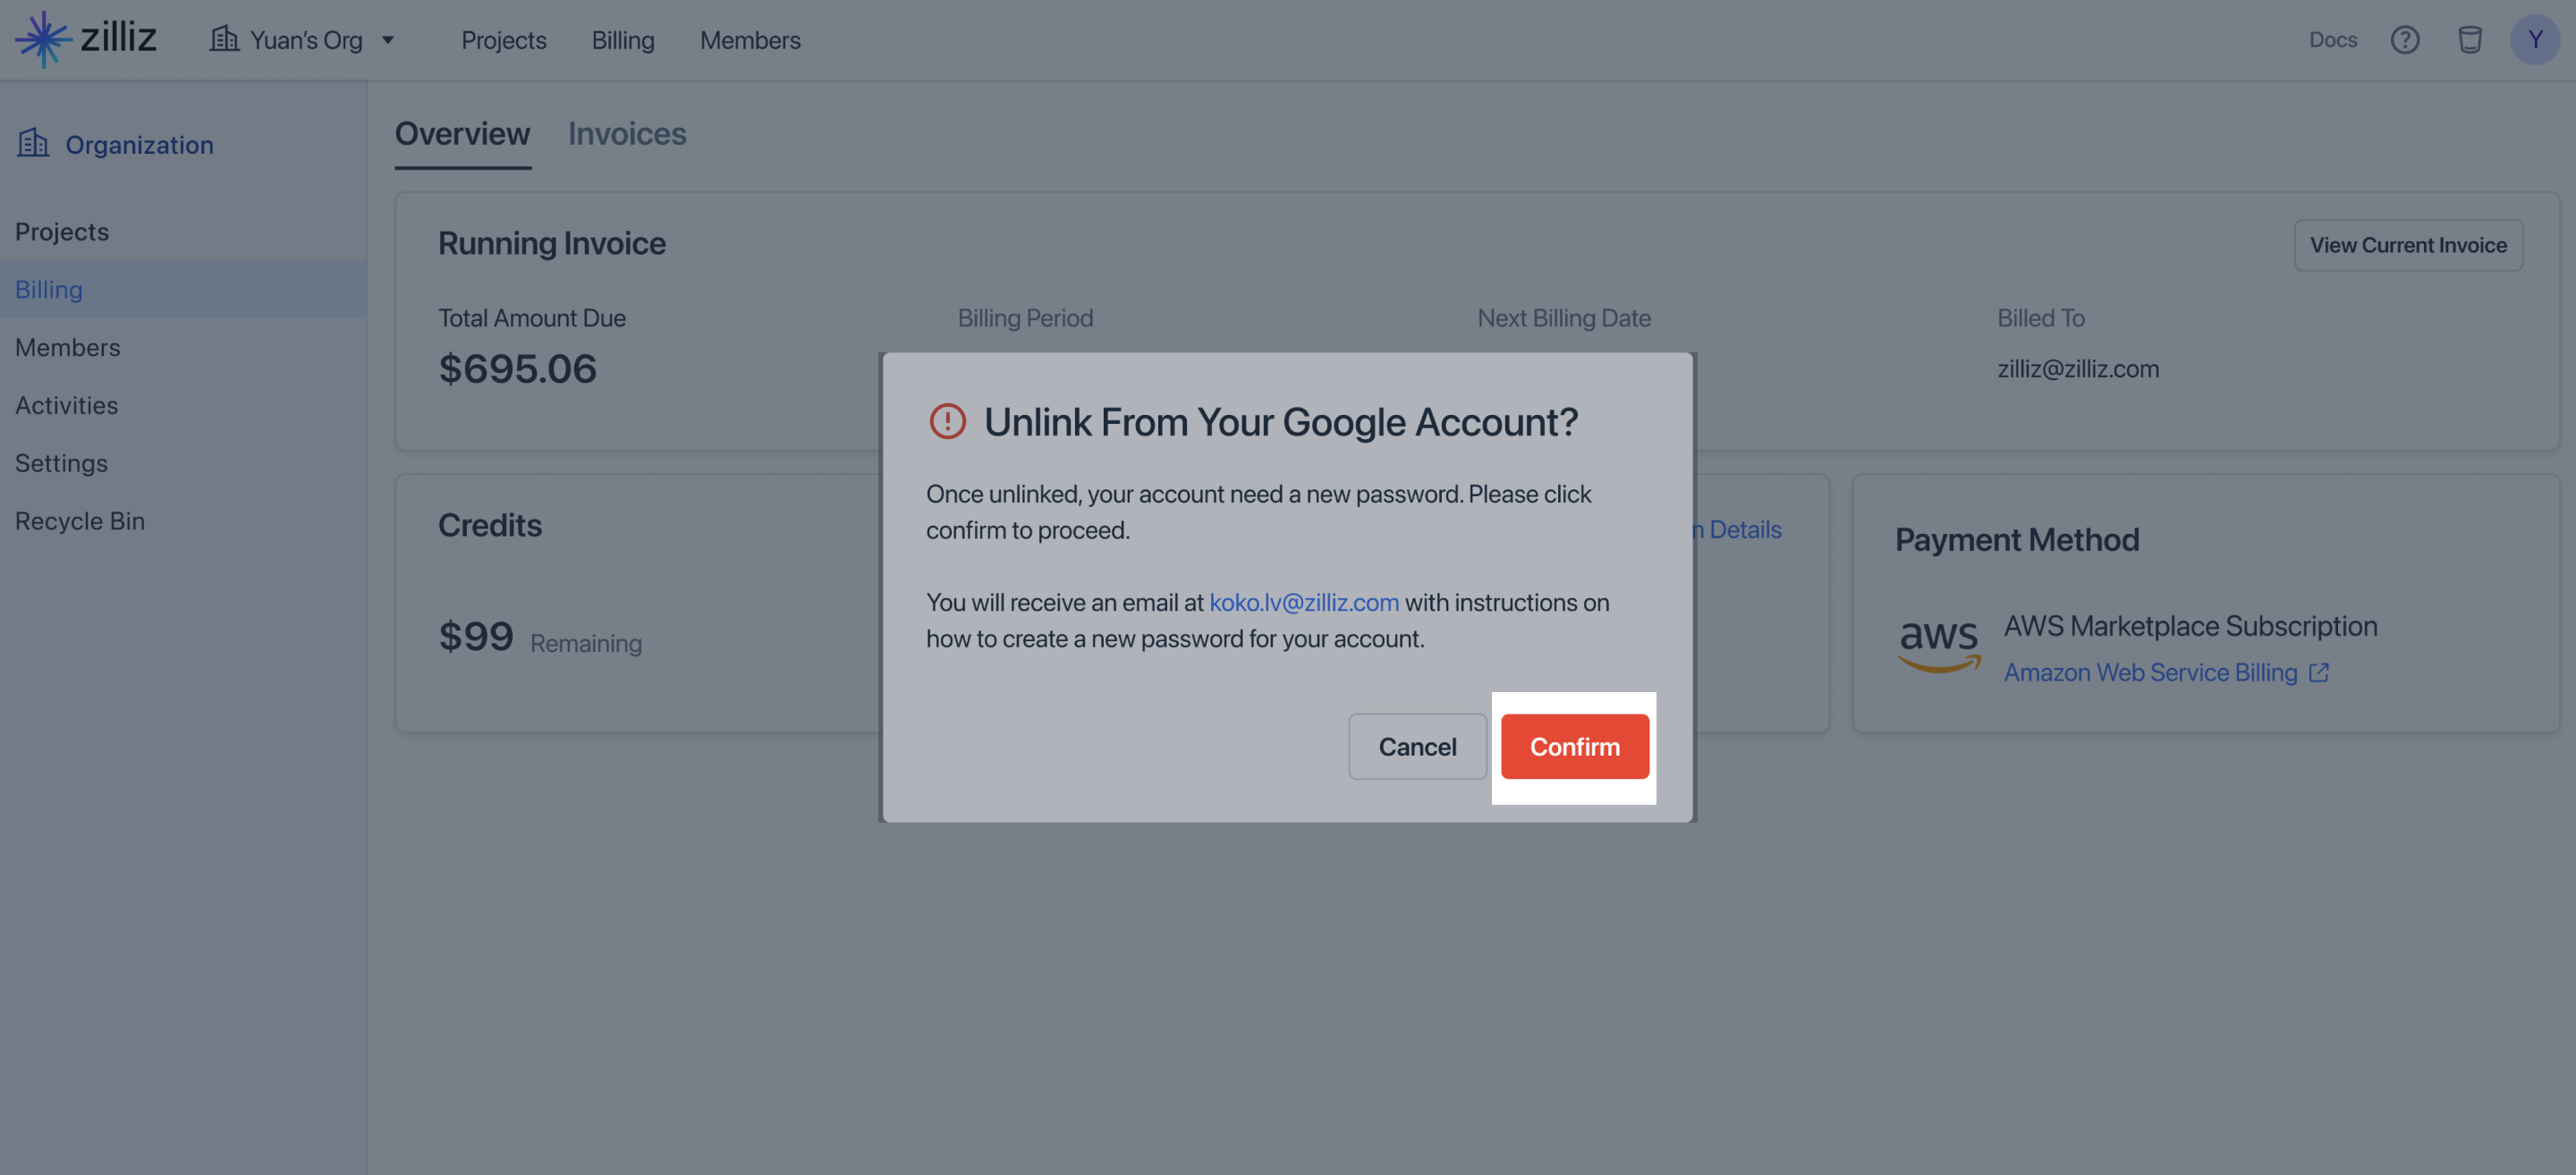Open the recycle bin icon in header
The width and height of the screenshot is (2576, 1175).
click(x=2469, y=40)
